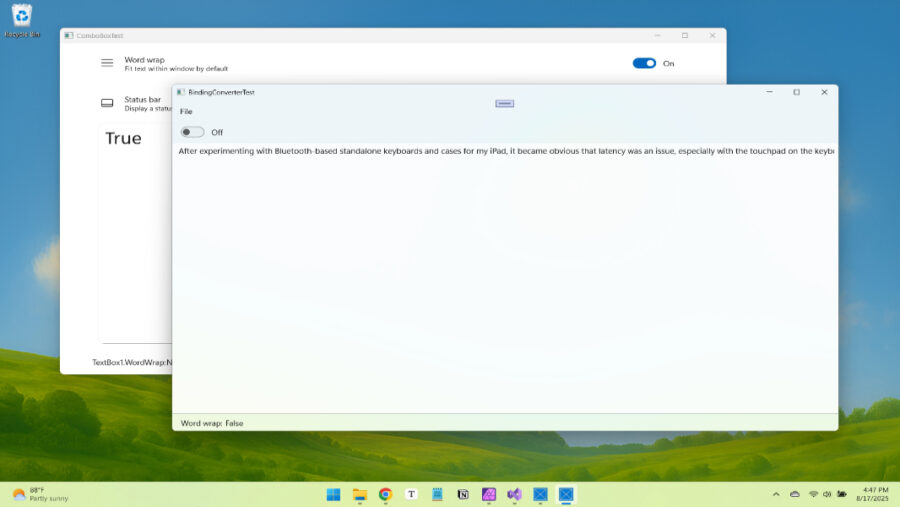Switch to the first blue test app in taskbar
The height and width of the screenshot is (507, 900).
[x=541, y=494]
